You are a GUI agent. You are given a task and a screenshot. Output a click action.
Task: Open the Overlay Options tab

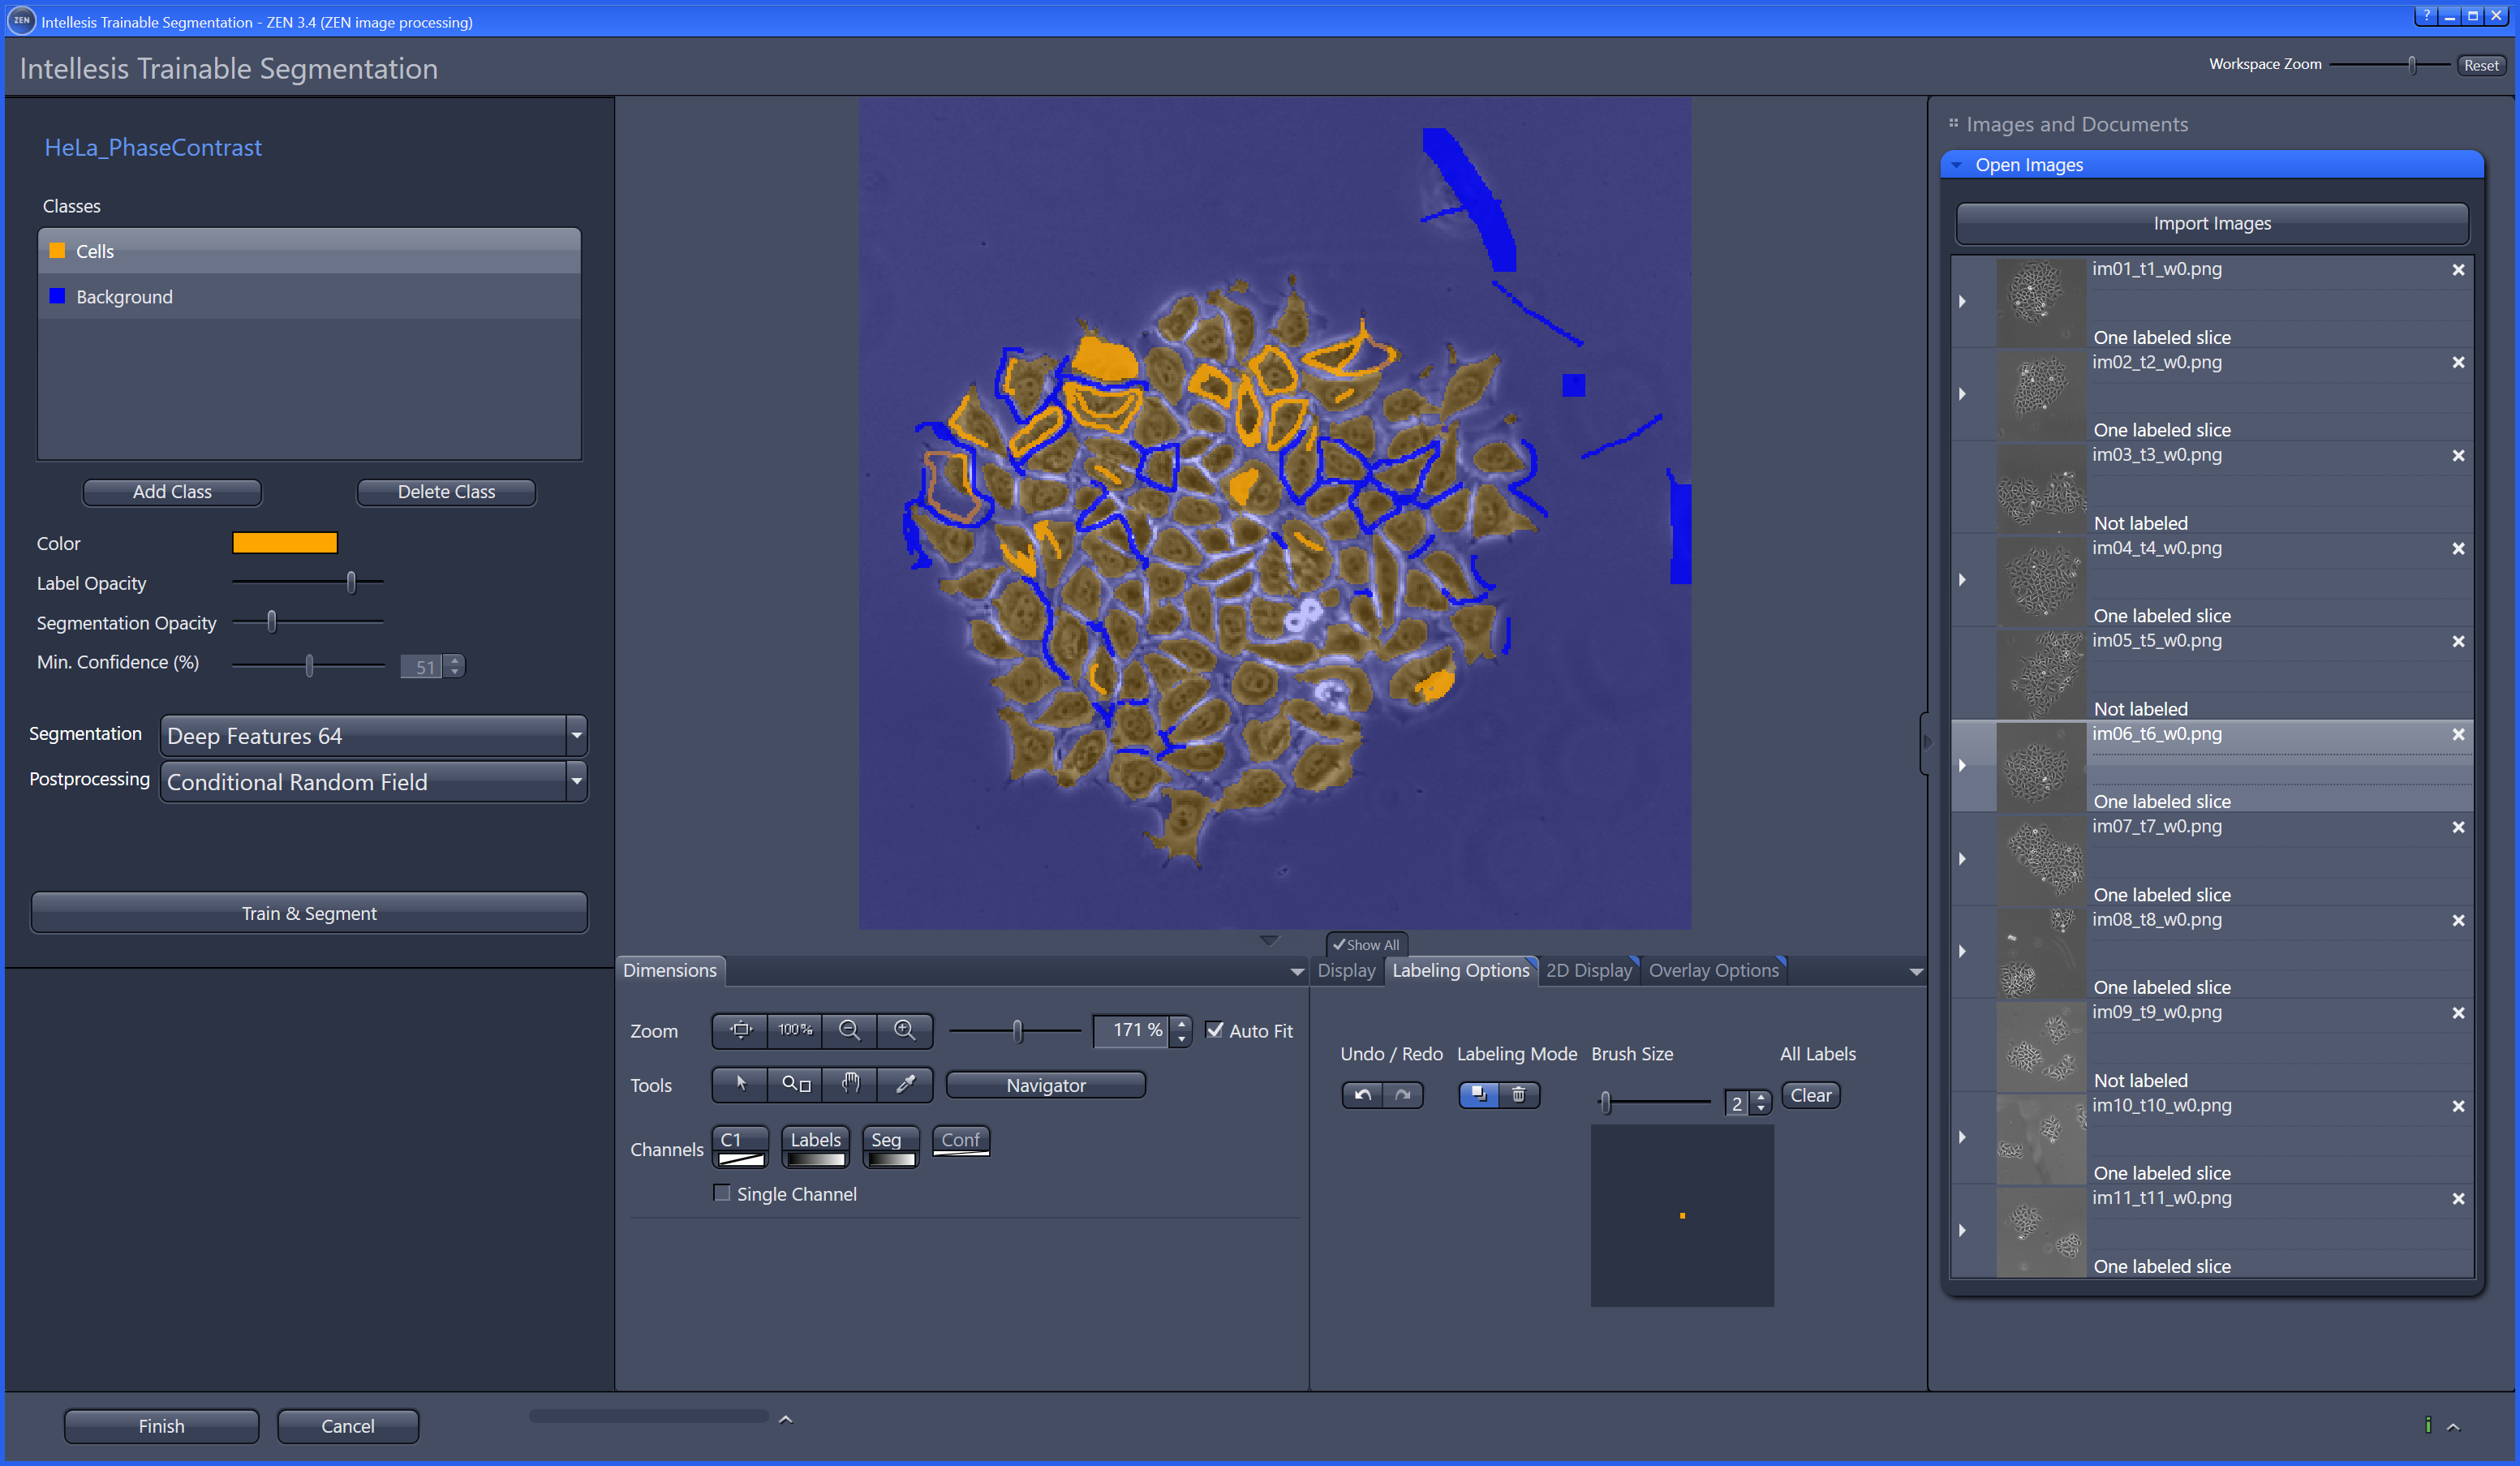tap(1713, 969)
